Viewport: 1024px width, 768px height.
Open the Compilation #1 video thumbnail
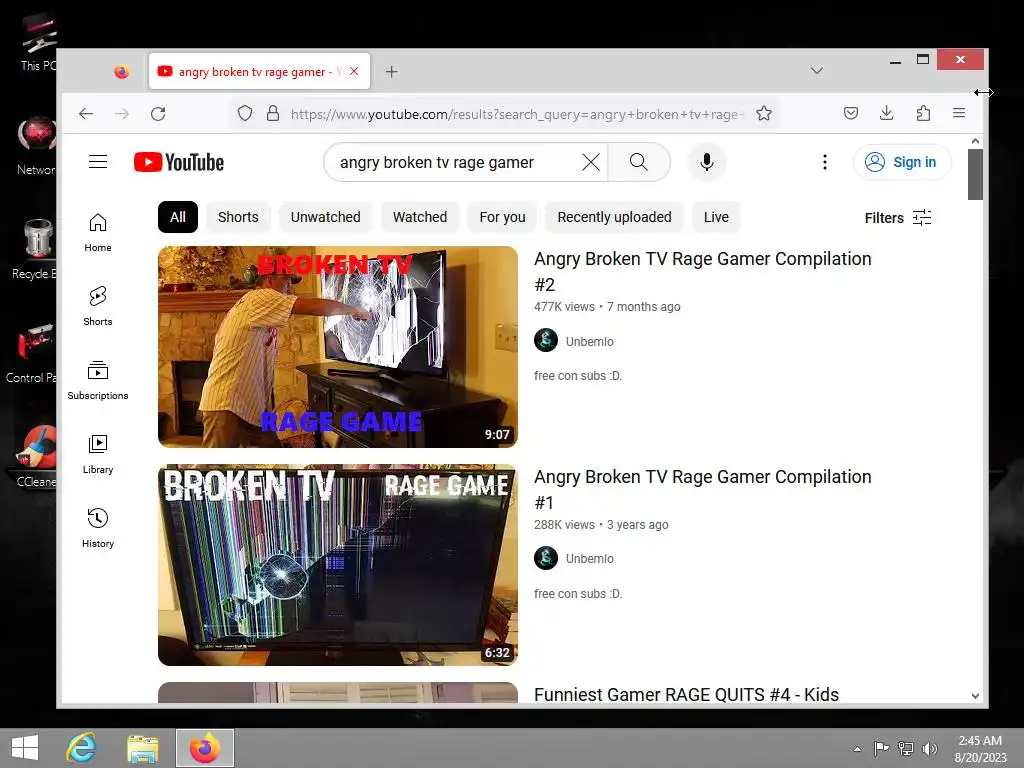tap(338, 565)
